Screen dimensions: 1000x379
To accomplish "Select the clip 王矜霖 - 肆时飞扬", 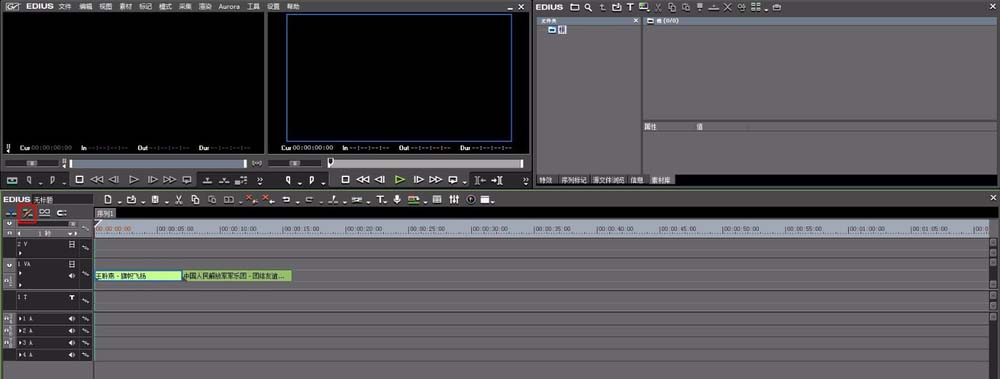I will pyautogui.click(x=138, y=276).
